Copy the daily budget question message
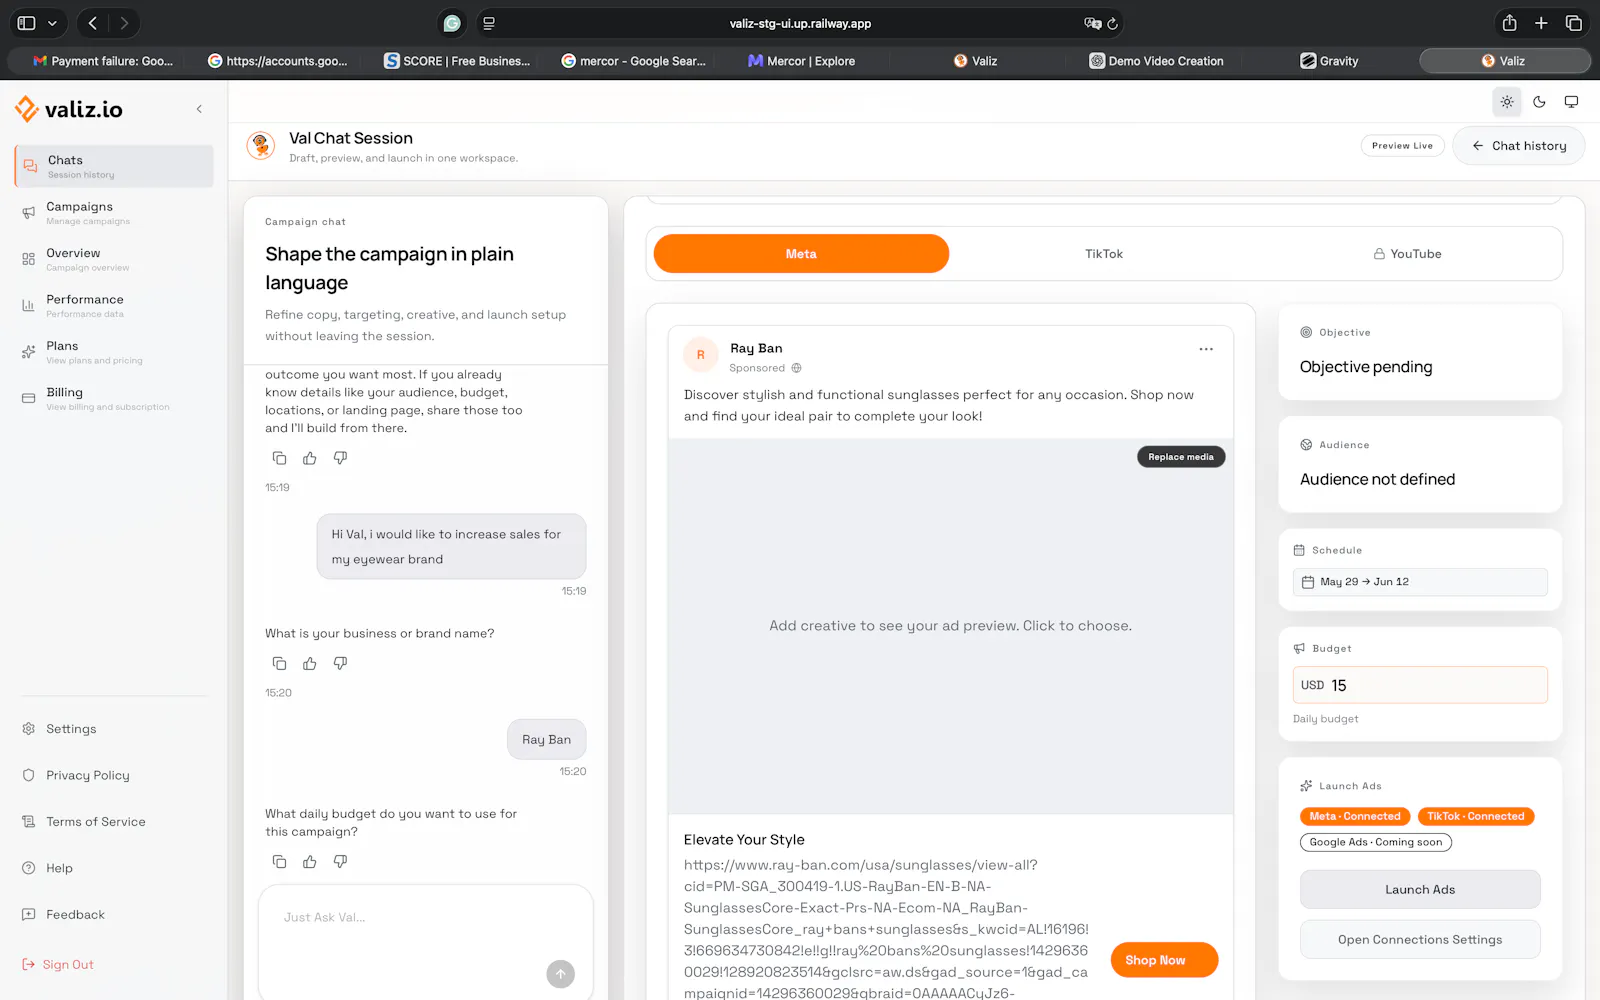The height and width of the screenshot is (1000, 1600). tap(280, 861)
